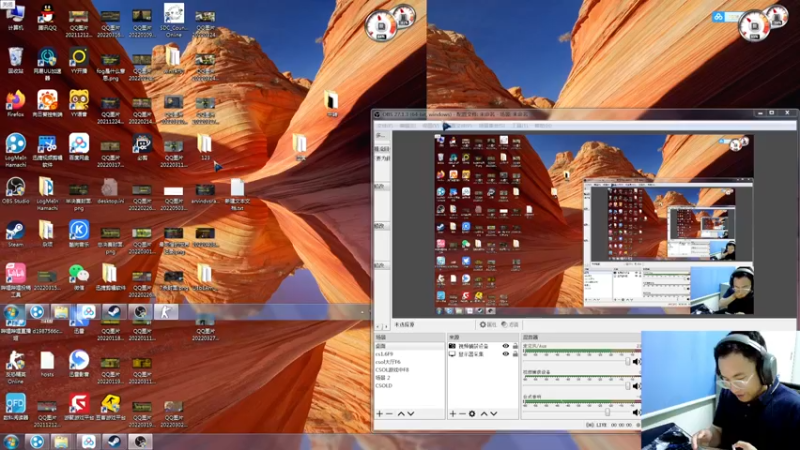Move the selected scene down
800x450 pixels.
tap(411, 413)
